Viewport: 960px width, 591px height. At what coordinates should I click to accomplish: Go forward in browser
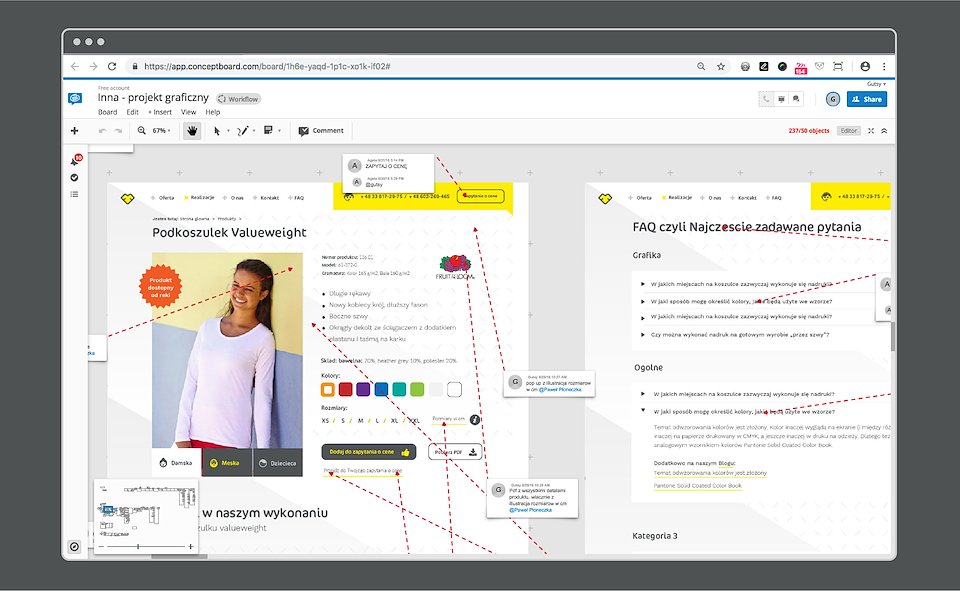point(93,66)
